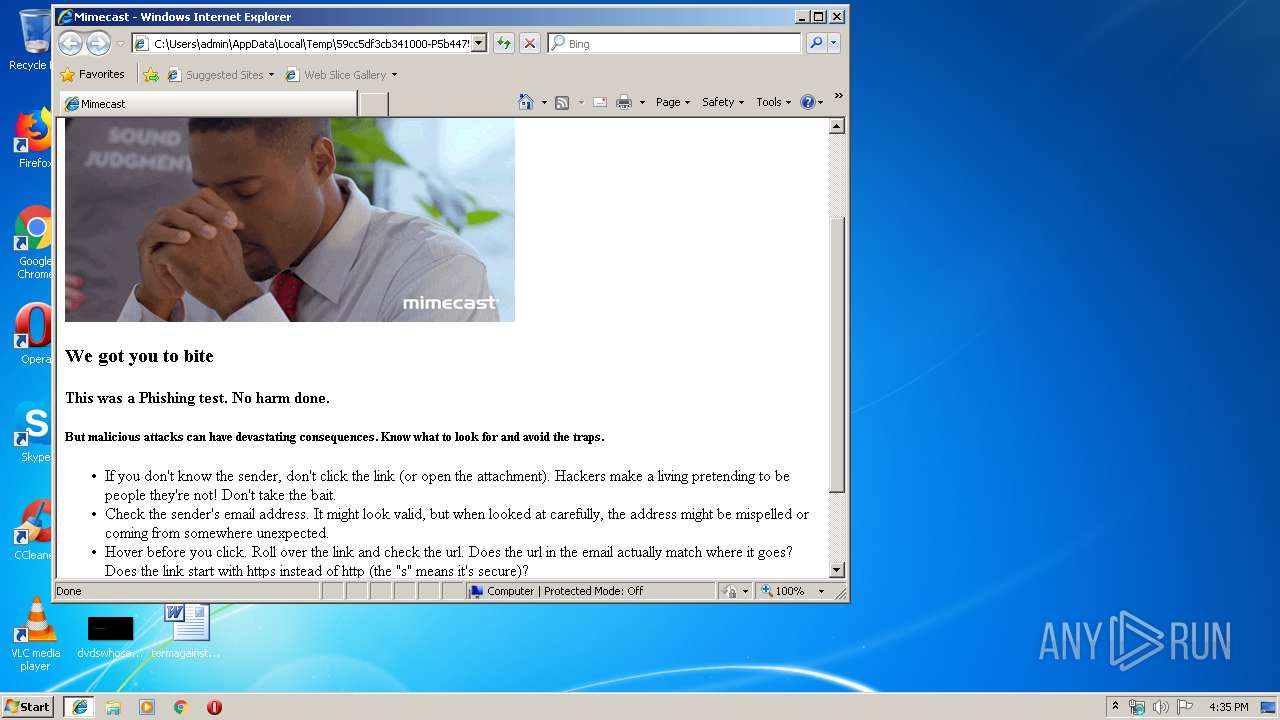Show hidden system tray icons
The image size is (1280, 720).
pos(1115,706)
